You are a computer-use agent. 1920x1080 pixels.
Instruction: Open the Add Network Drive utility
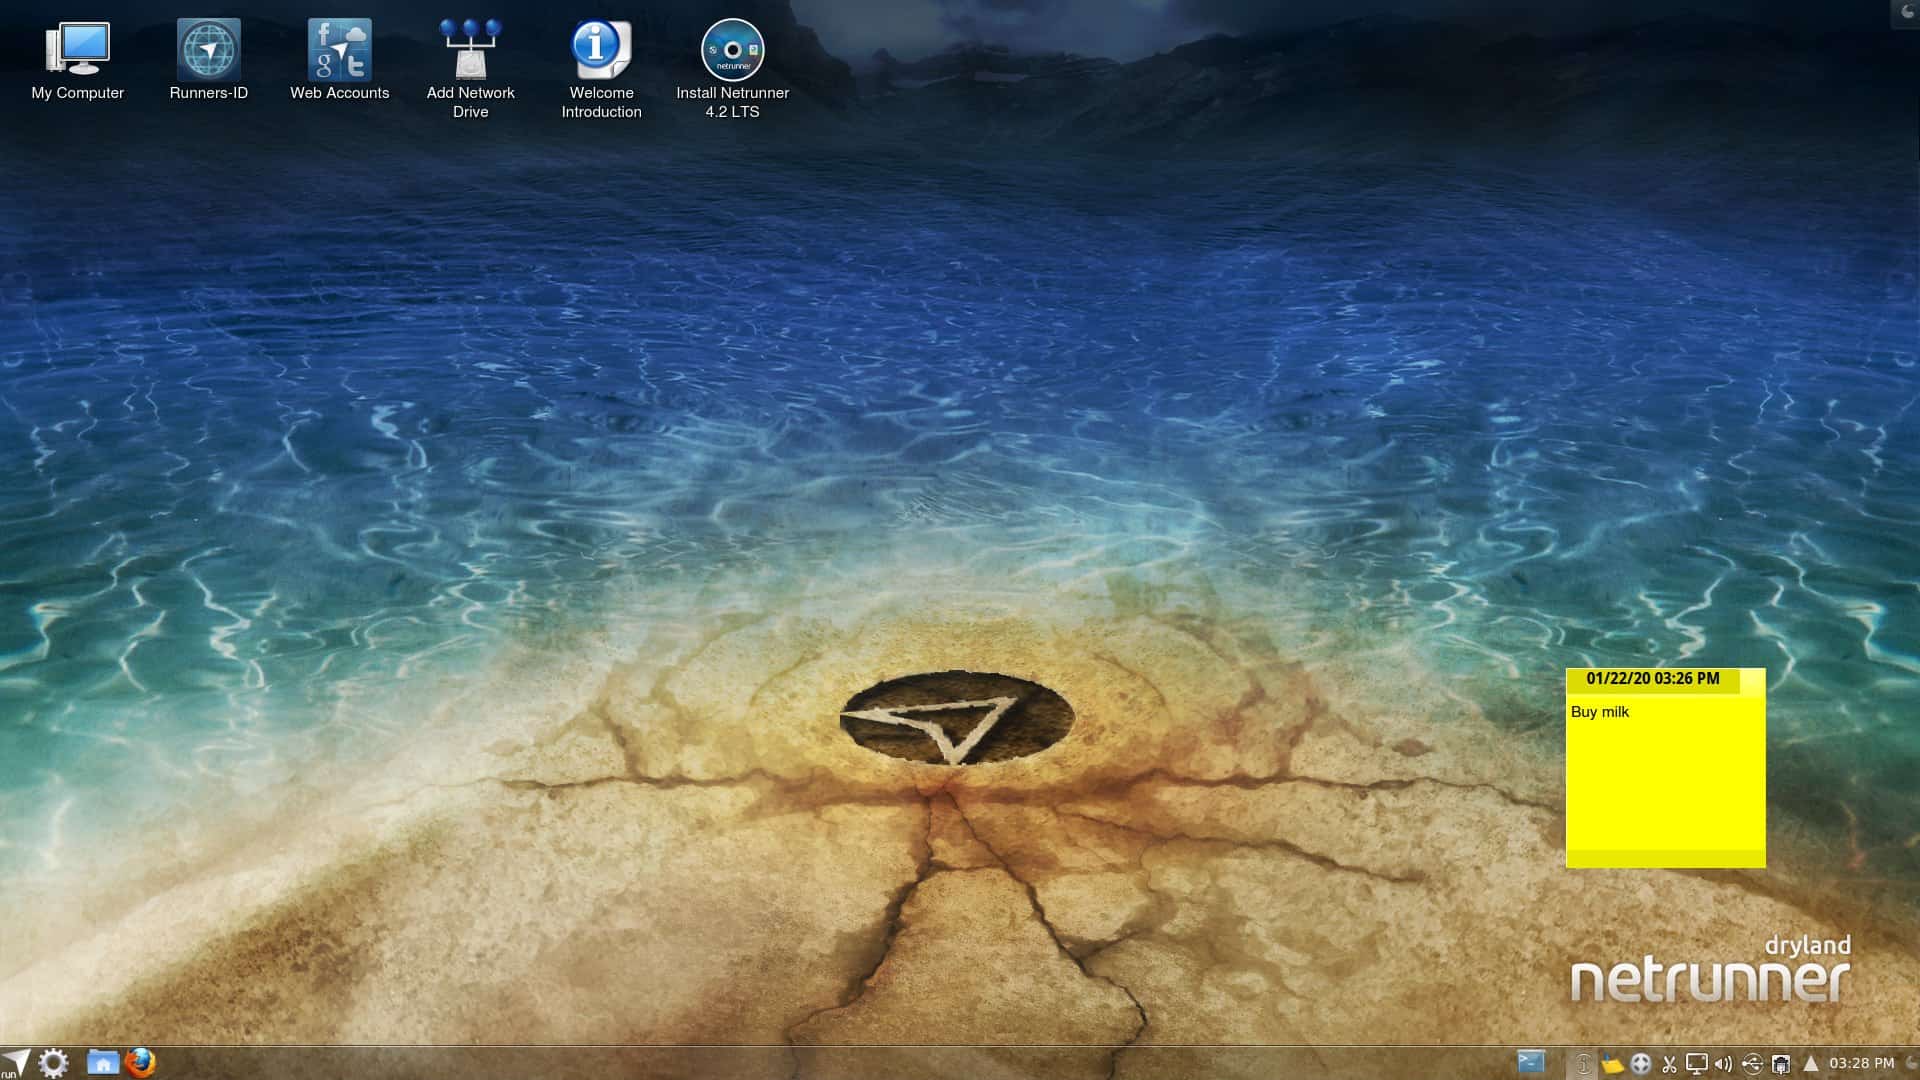[x=470, y=47]
